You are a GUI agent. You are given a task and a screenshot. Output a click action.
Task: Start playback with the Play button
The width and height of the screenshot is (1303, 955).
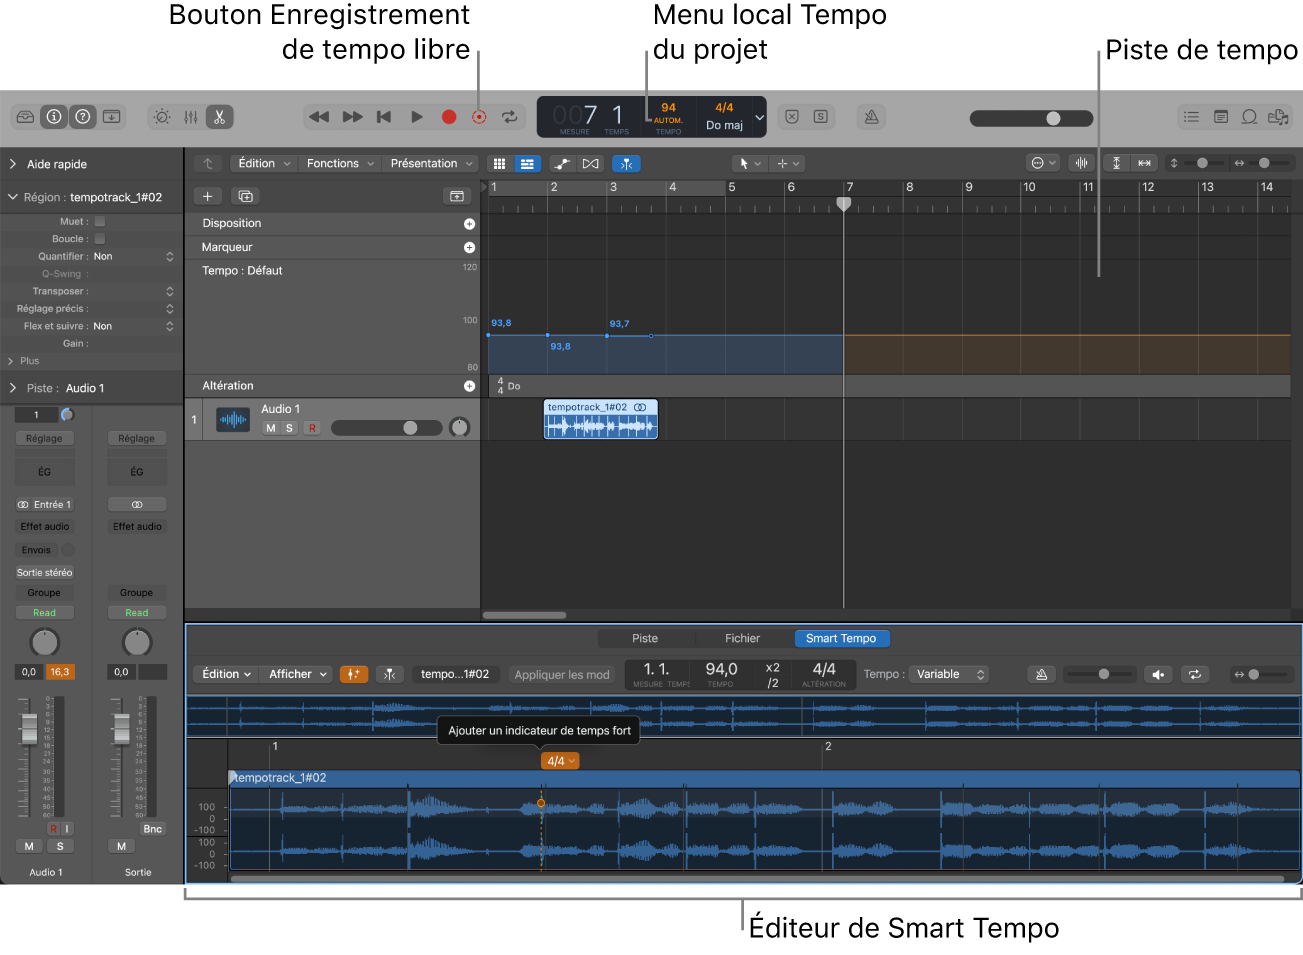coord(417,117)
